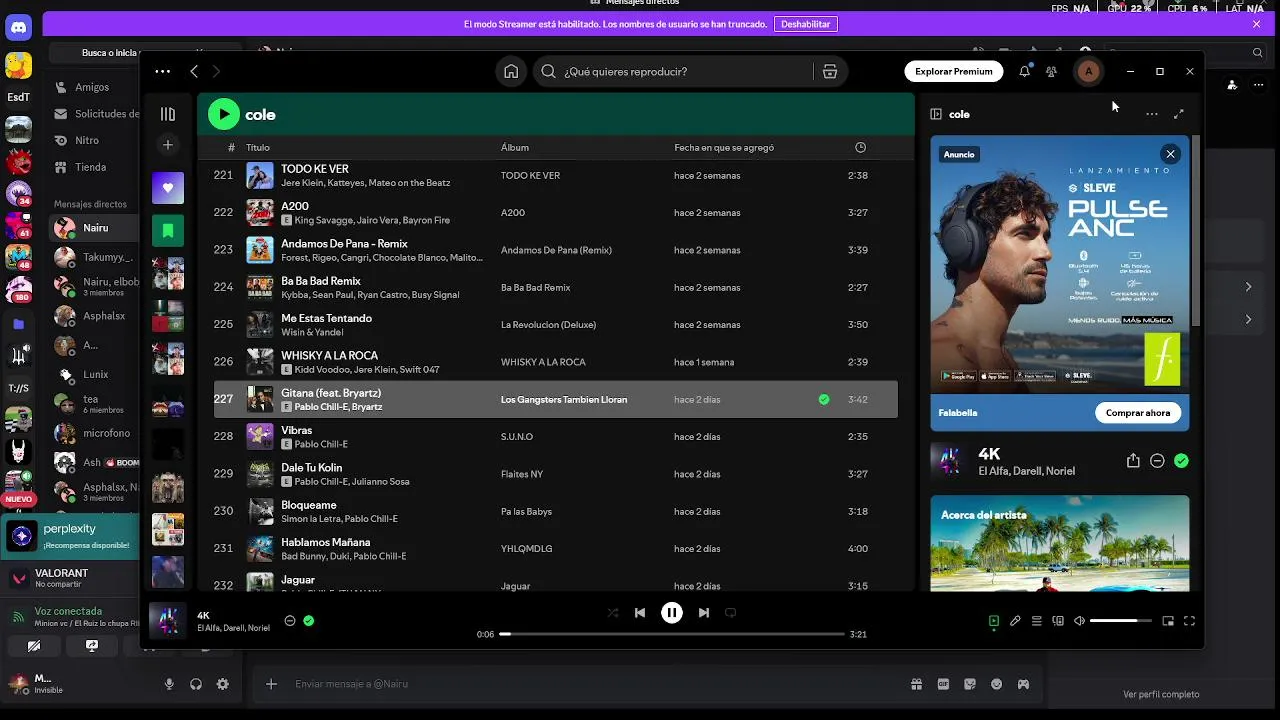This screenshot has width=1280, height=720.
Task: Go forward with Spotify right arrow
Action: point(216,71)
